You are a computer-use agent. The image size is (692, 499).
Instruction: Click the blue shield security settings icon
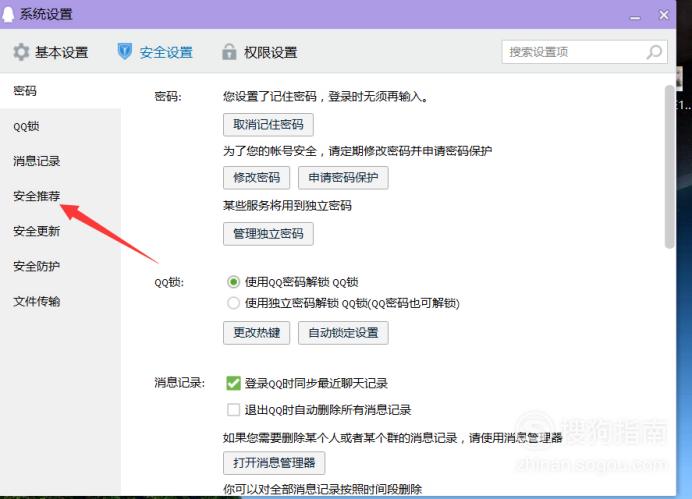(125, 52)
